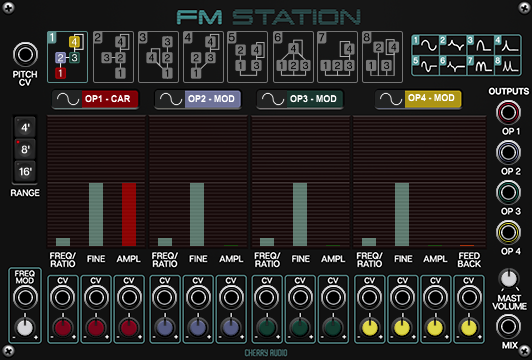This screenshot has width=532, height=360.
Task: Click purple OP2 FREQ/RATIO CV knob
Action: 165,327
